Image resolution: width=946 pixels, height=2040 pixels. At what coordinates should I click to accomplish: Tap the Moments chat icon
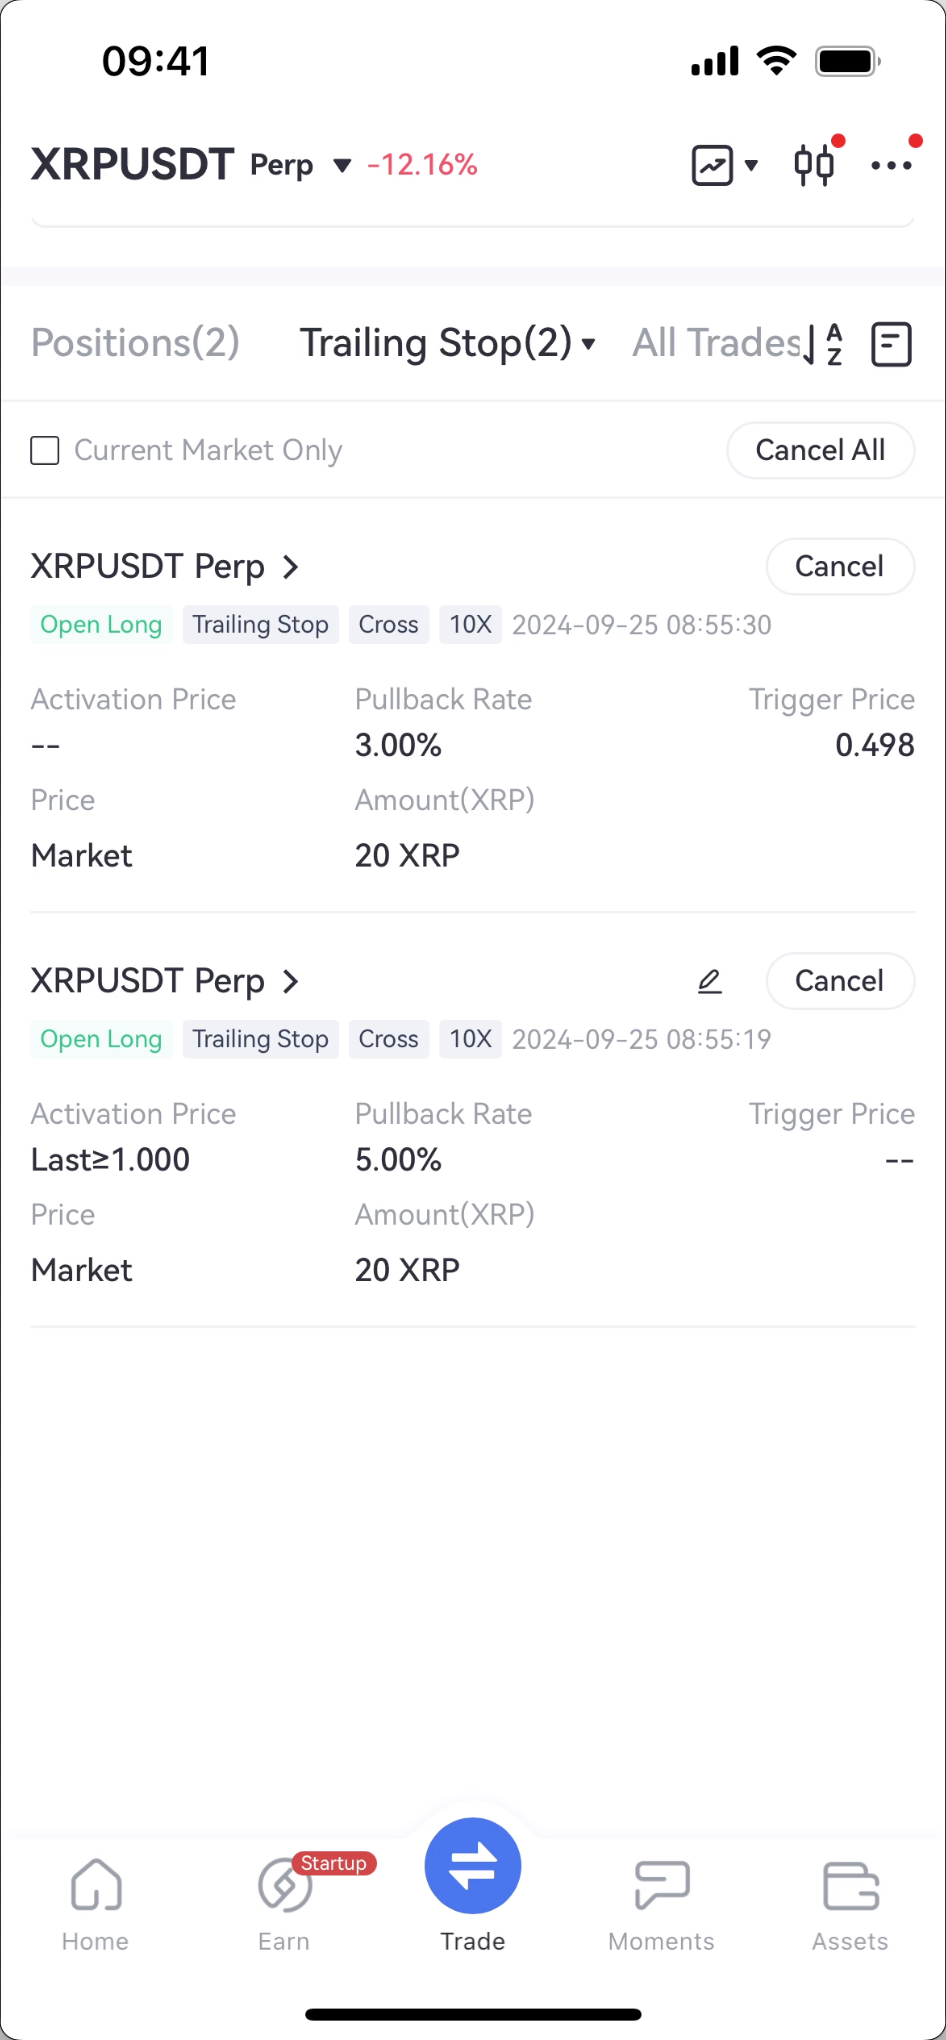[662, 1886]
